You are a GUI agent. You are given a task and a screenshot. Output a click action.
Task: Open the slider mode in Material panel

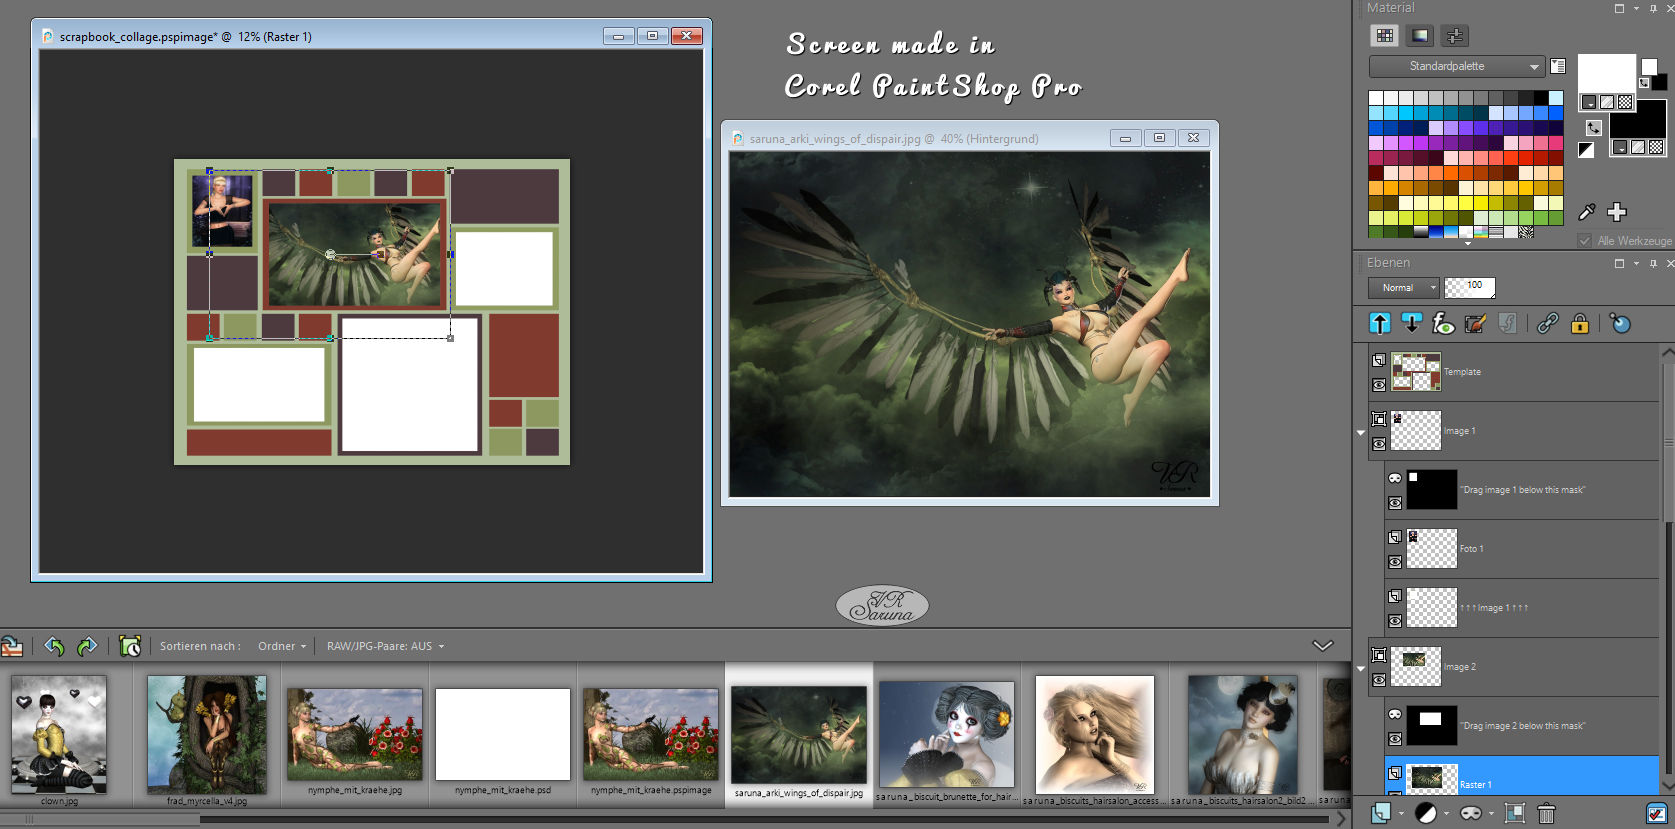tap(1455, 36)
